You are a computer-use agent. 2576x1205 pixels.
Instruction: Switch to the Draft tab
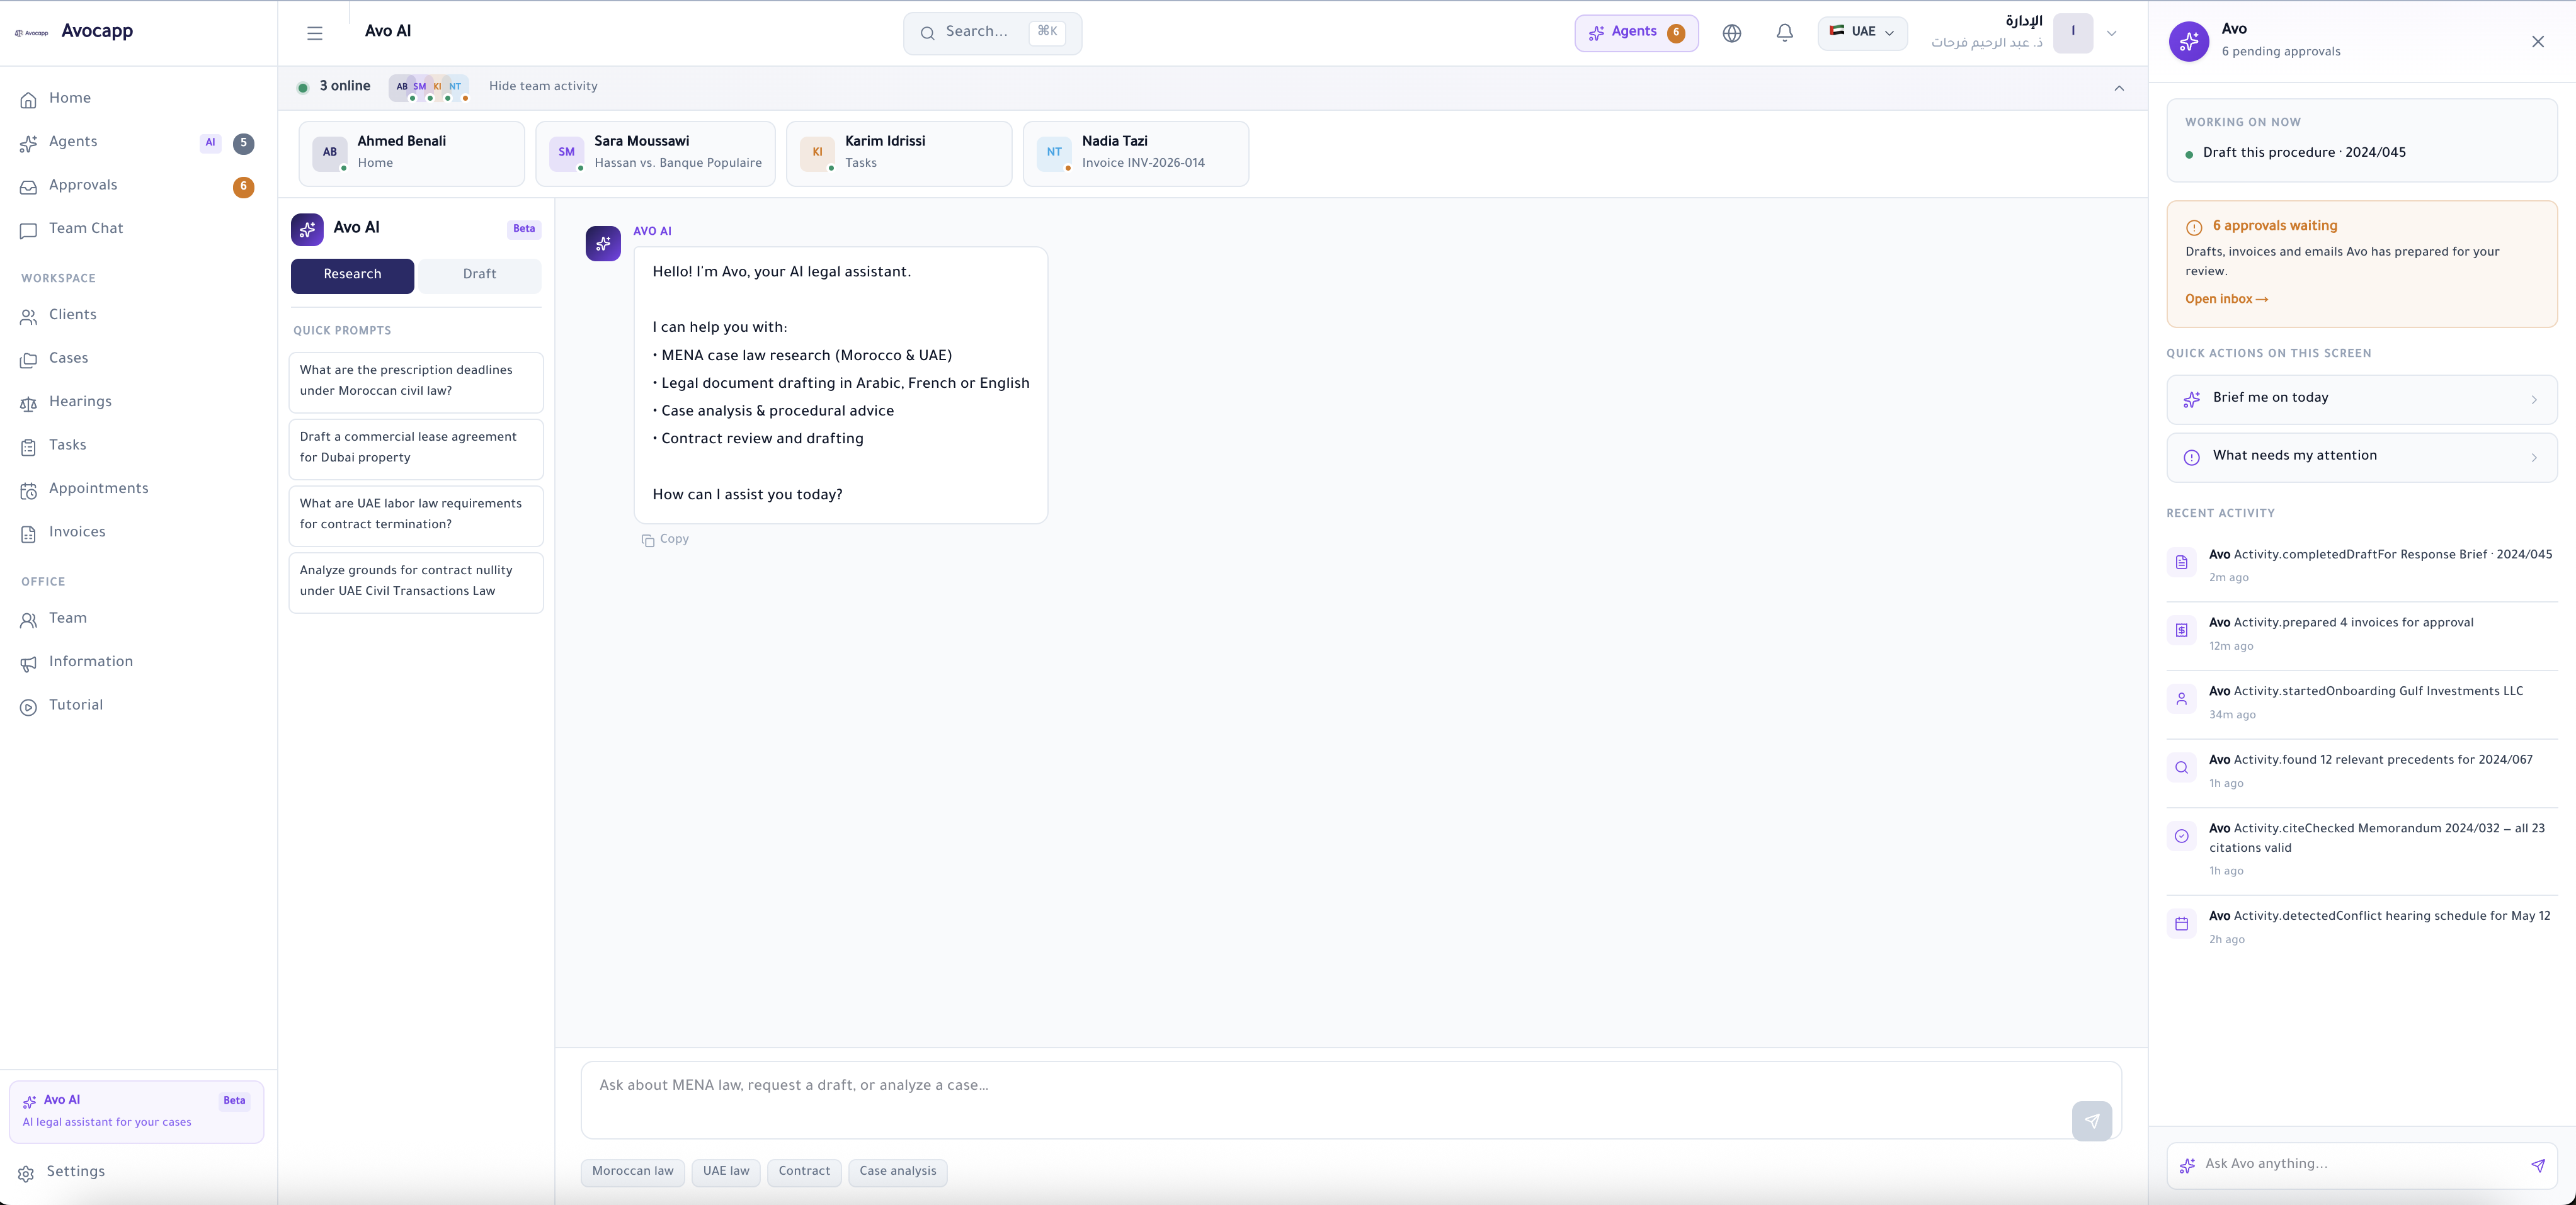[480, 275]
